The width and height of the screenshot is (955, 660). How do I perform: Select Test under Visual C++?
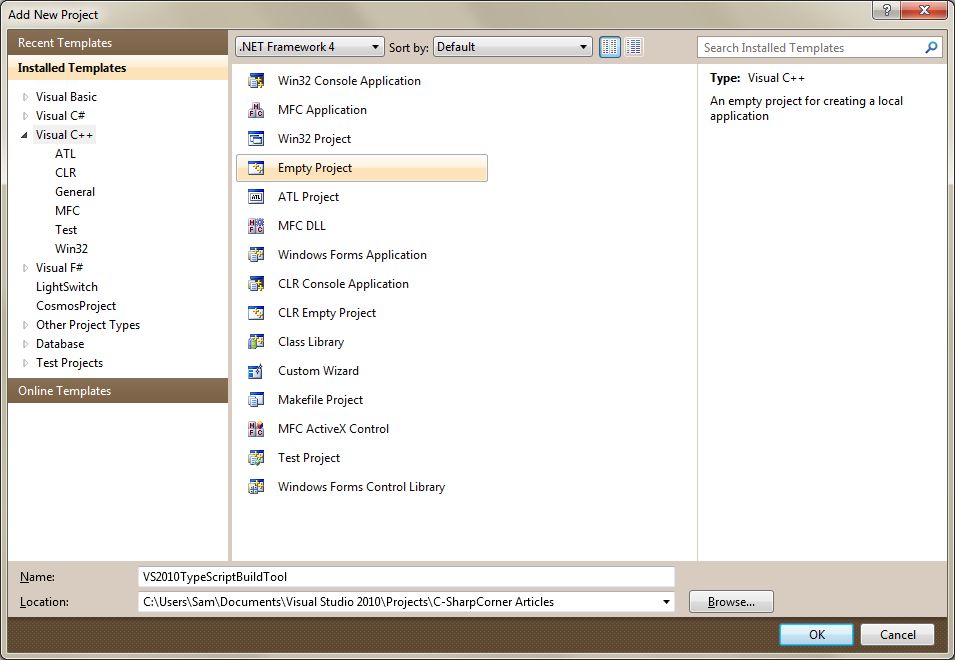pyautogui.click(x=66, y=230)
